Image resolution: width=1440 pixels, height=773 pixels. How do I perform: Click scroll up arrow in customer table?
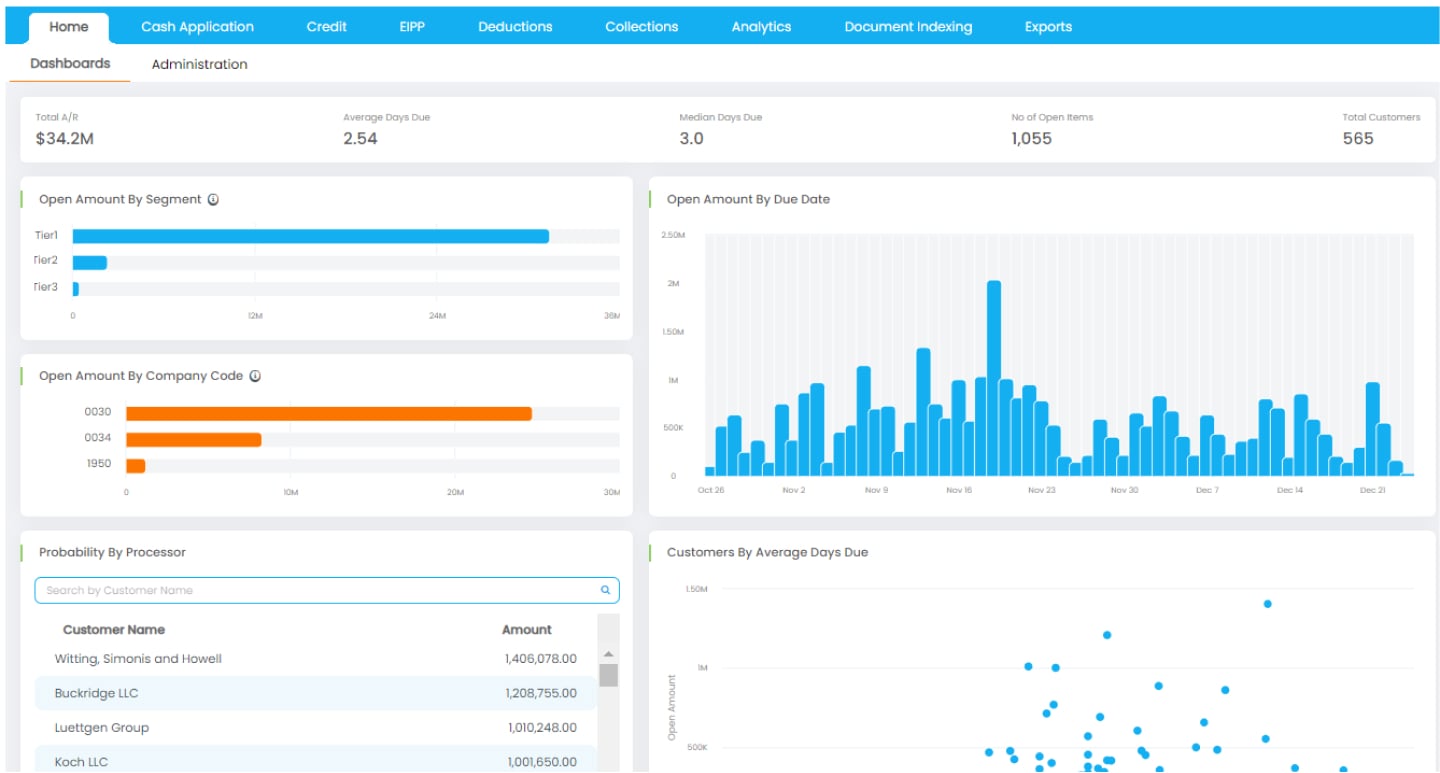coord(608,655)
